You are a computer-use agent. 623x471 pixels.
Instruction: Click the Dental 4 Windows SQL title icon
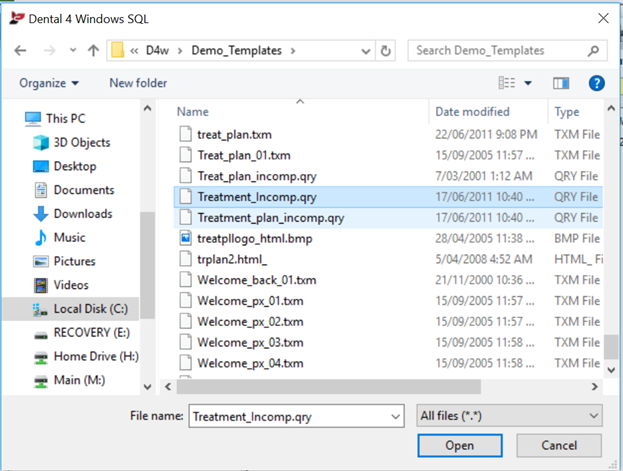[x=17, y=18]
